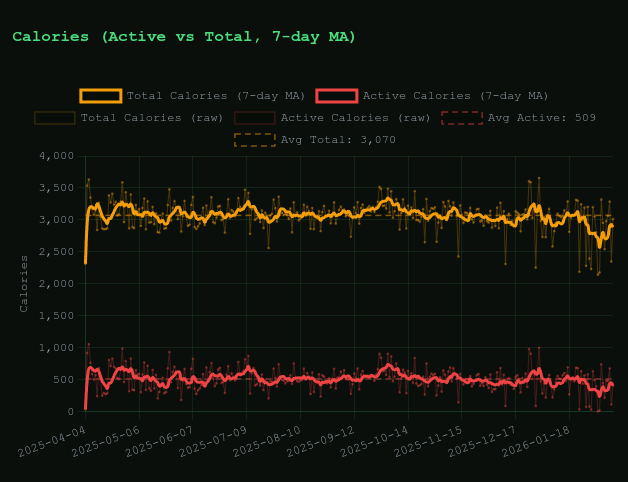Screen dimensions: 628x482
Task: Show or hide 'Active Calories (raw)' legend text
Action: [355, 118]
